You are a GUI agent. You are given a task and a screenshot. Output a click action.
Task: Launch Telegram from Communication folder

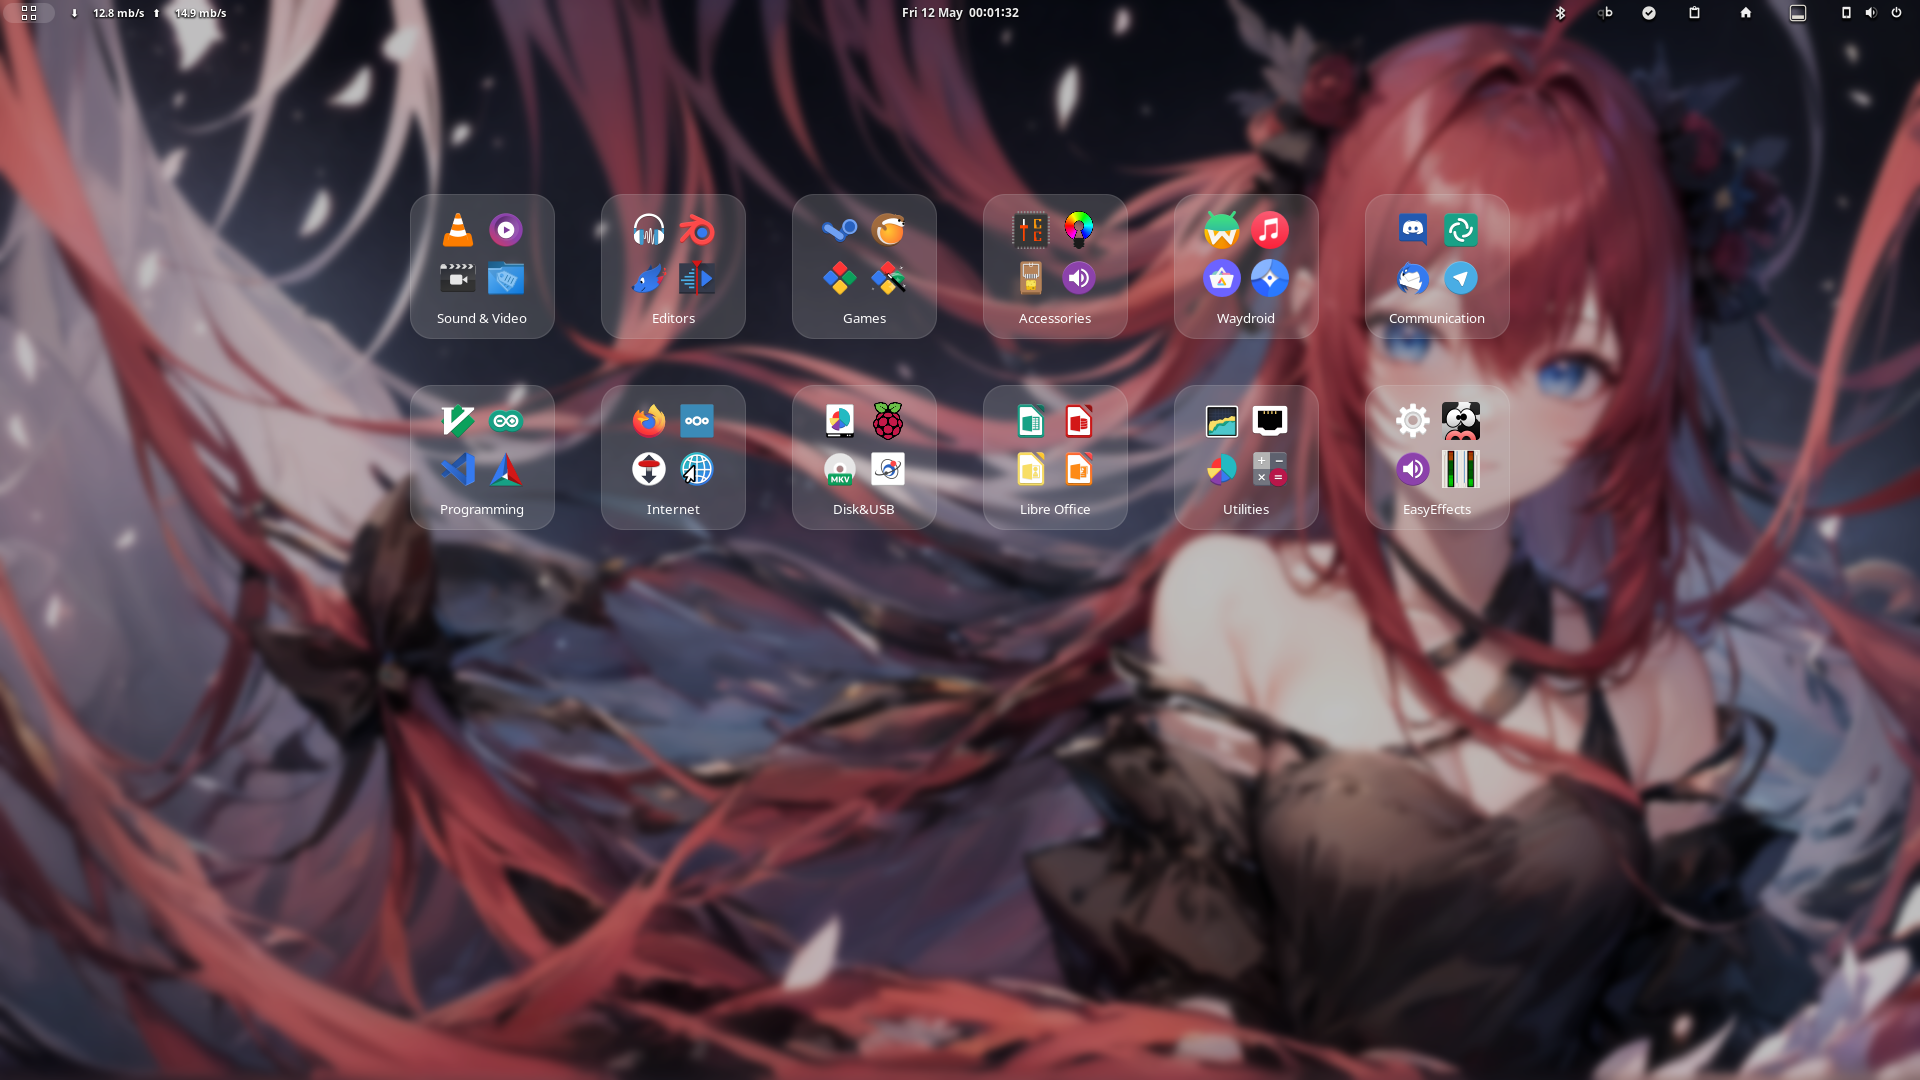click(x=1460, y=279)
